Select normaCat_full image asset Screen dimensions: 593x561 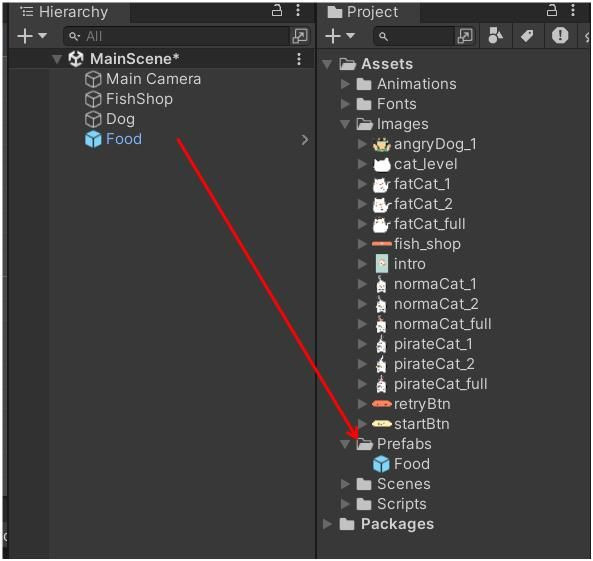pyautogui.click(x=443, y=324)
